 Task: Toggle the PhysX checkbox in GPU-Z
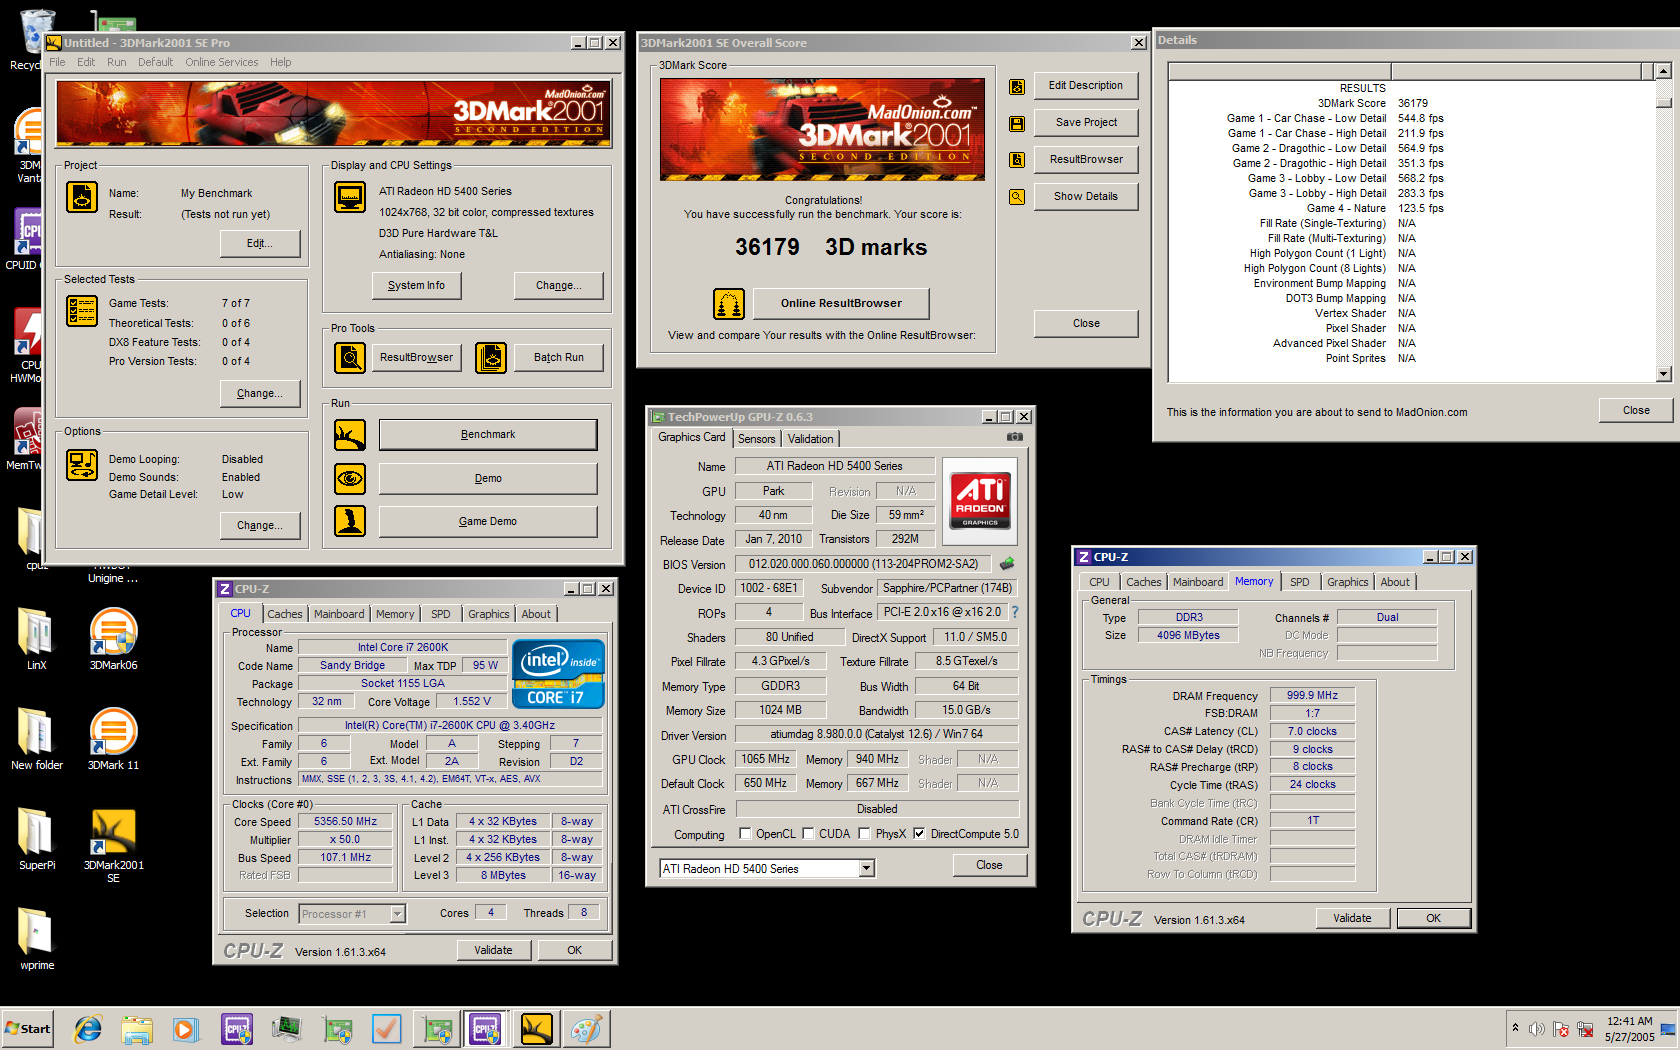pos(864,834)
